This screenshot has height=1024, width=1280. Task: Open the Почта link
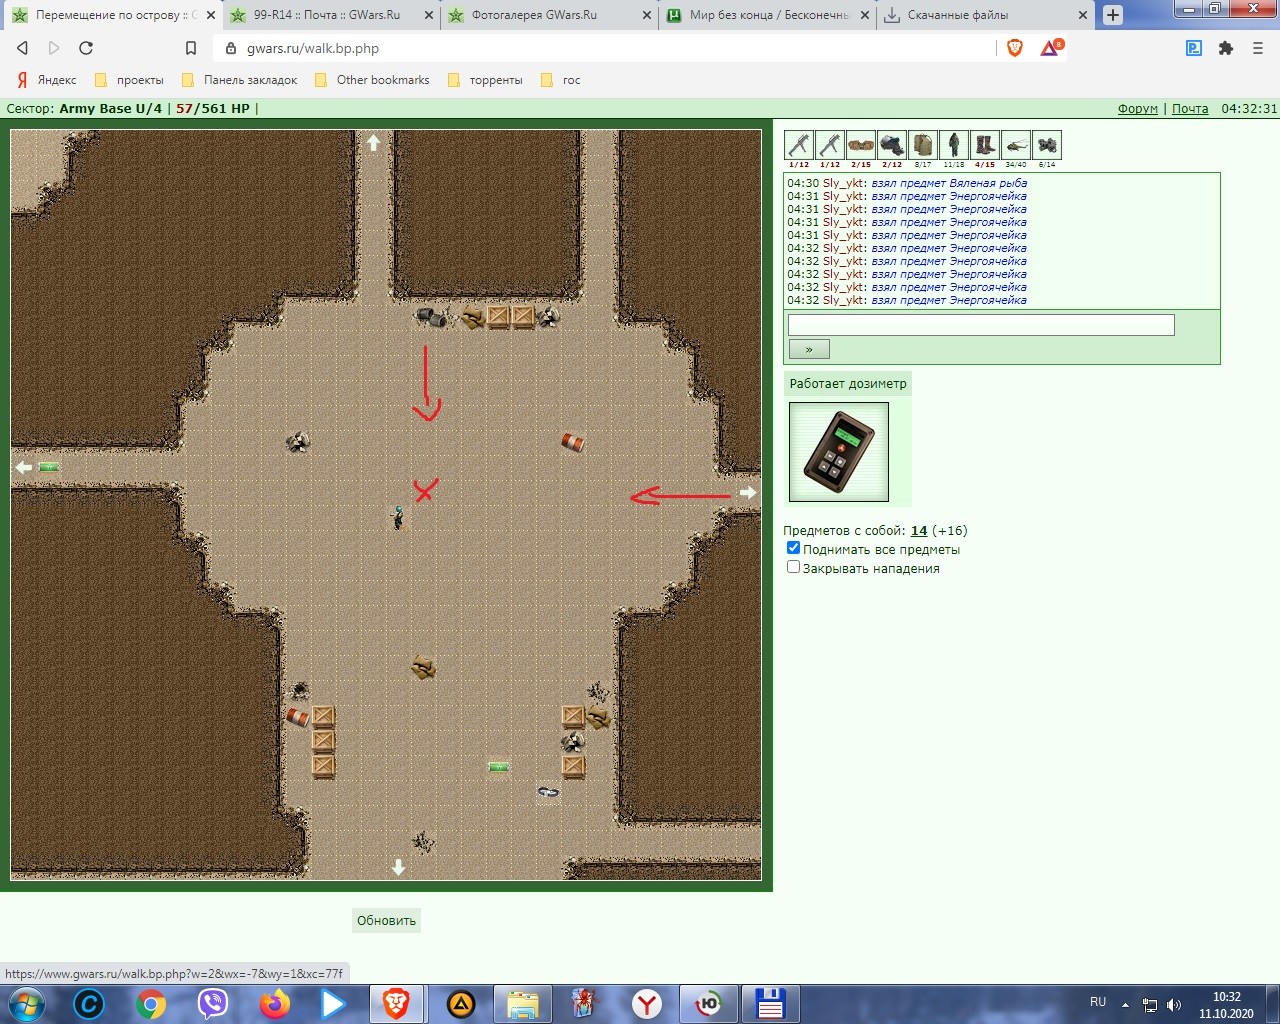pyautogui.click(x=1190, y=109)
